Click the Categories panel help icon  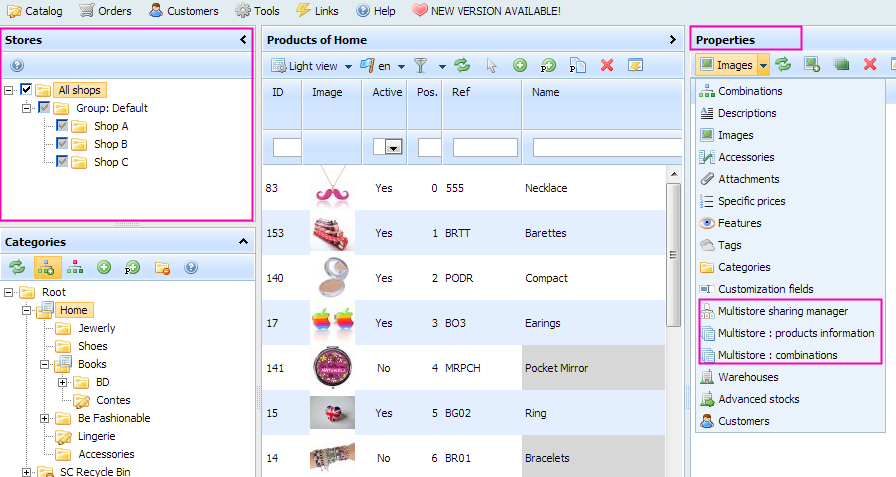[191, 267]
